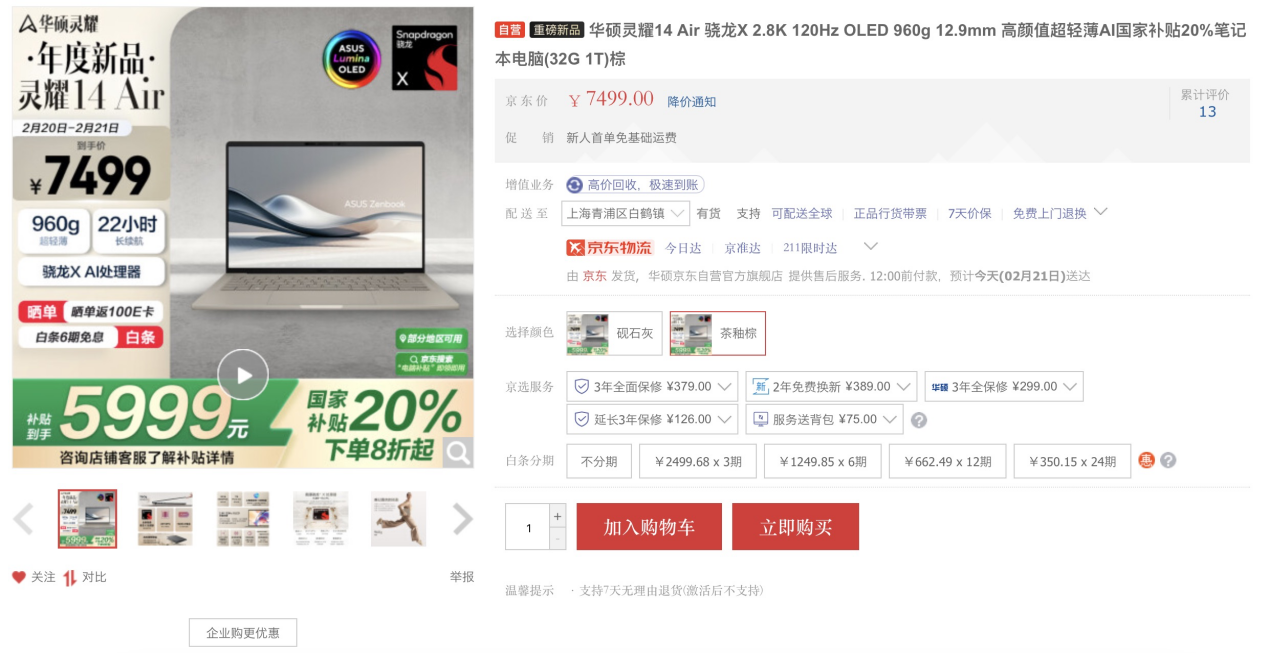Click help icon next to 服务送背包

click(x=919, y=420)
